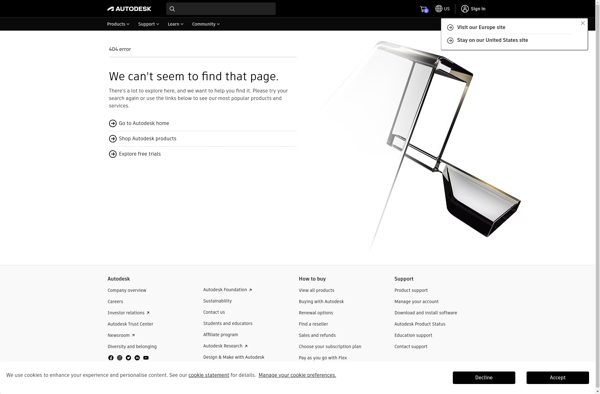
Task: Open Diversity and belonging link
Action: tap(132, 347)
